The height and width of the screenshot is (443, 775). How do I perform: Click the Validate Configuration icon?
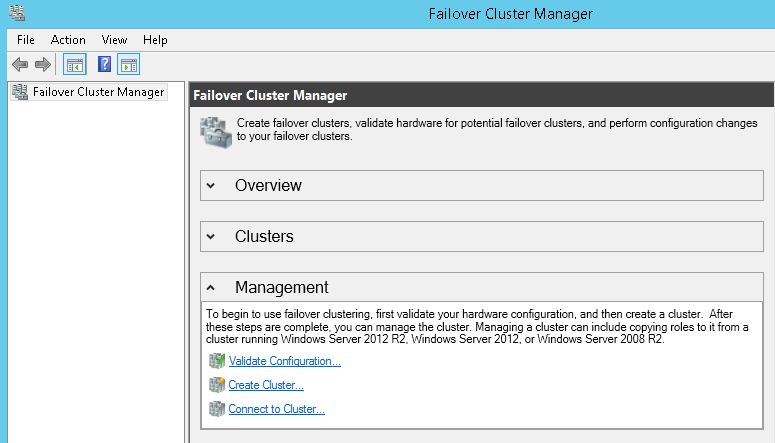216,361
